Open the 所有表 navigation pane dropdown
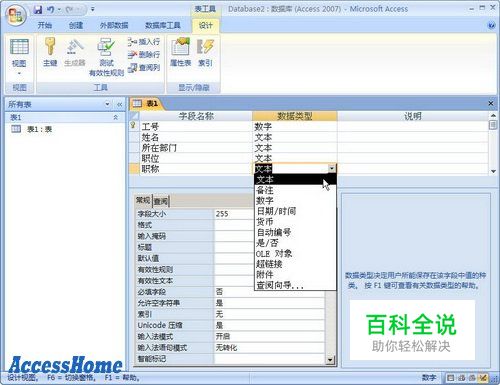 coord(107,104)
